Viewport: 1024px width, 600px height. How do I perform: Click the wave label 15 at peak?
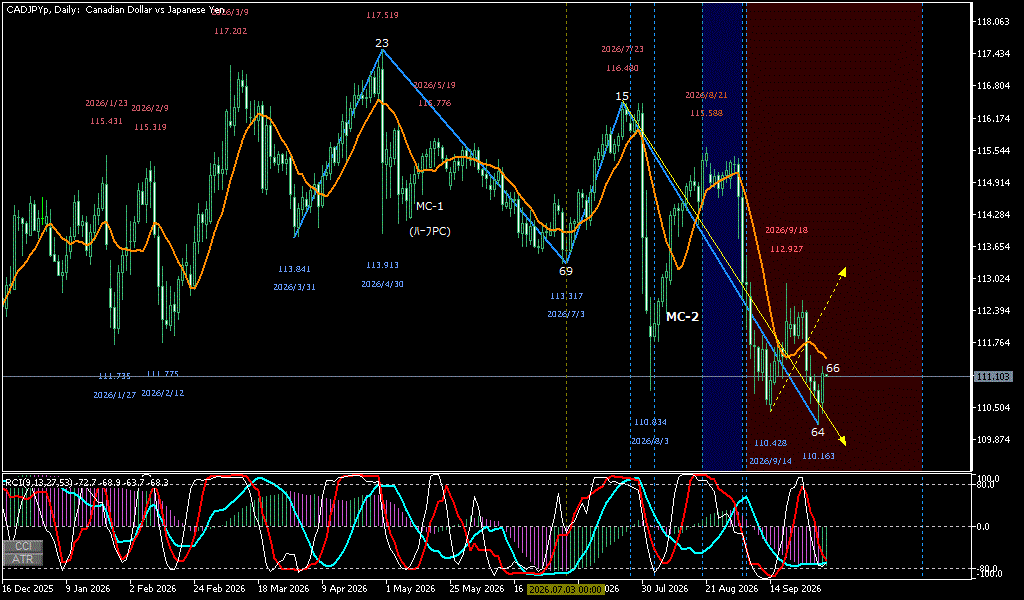[x=622, y=97]
